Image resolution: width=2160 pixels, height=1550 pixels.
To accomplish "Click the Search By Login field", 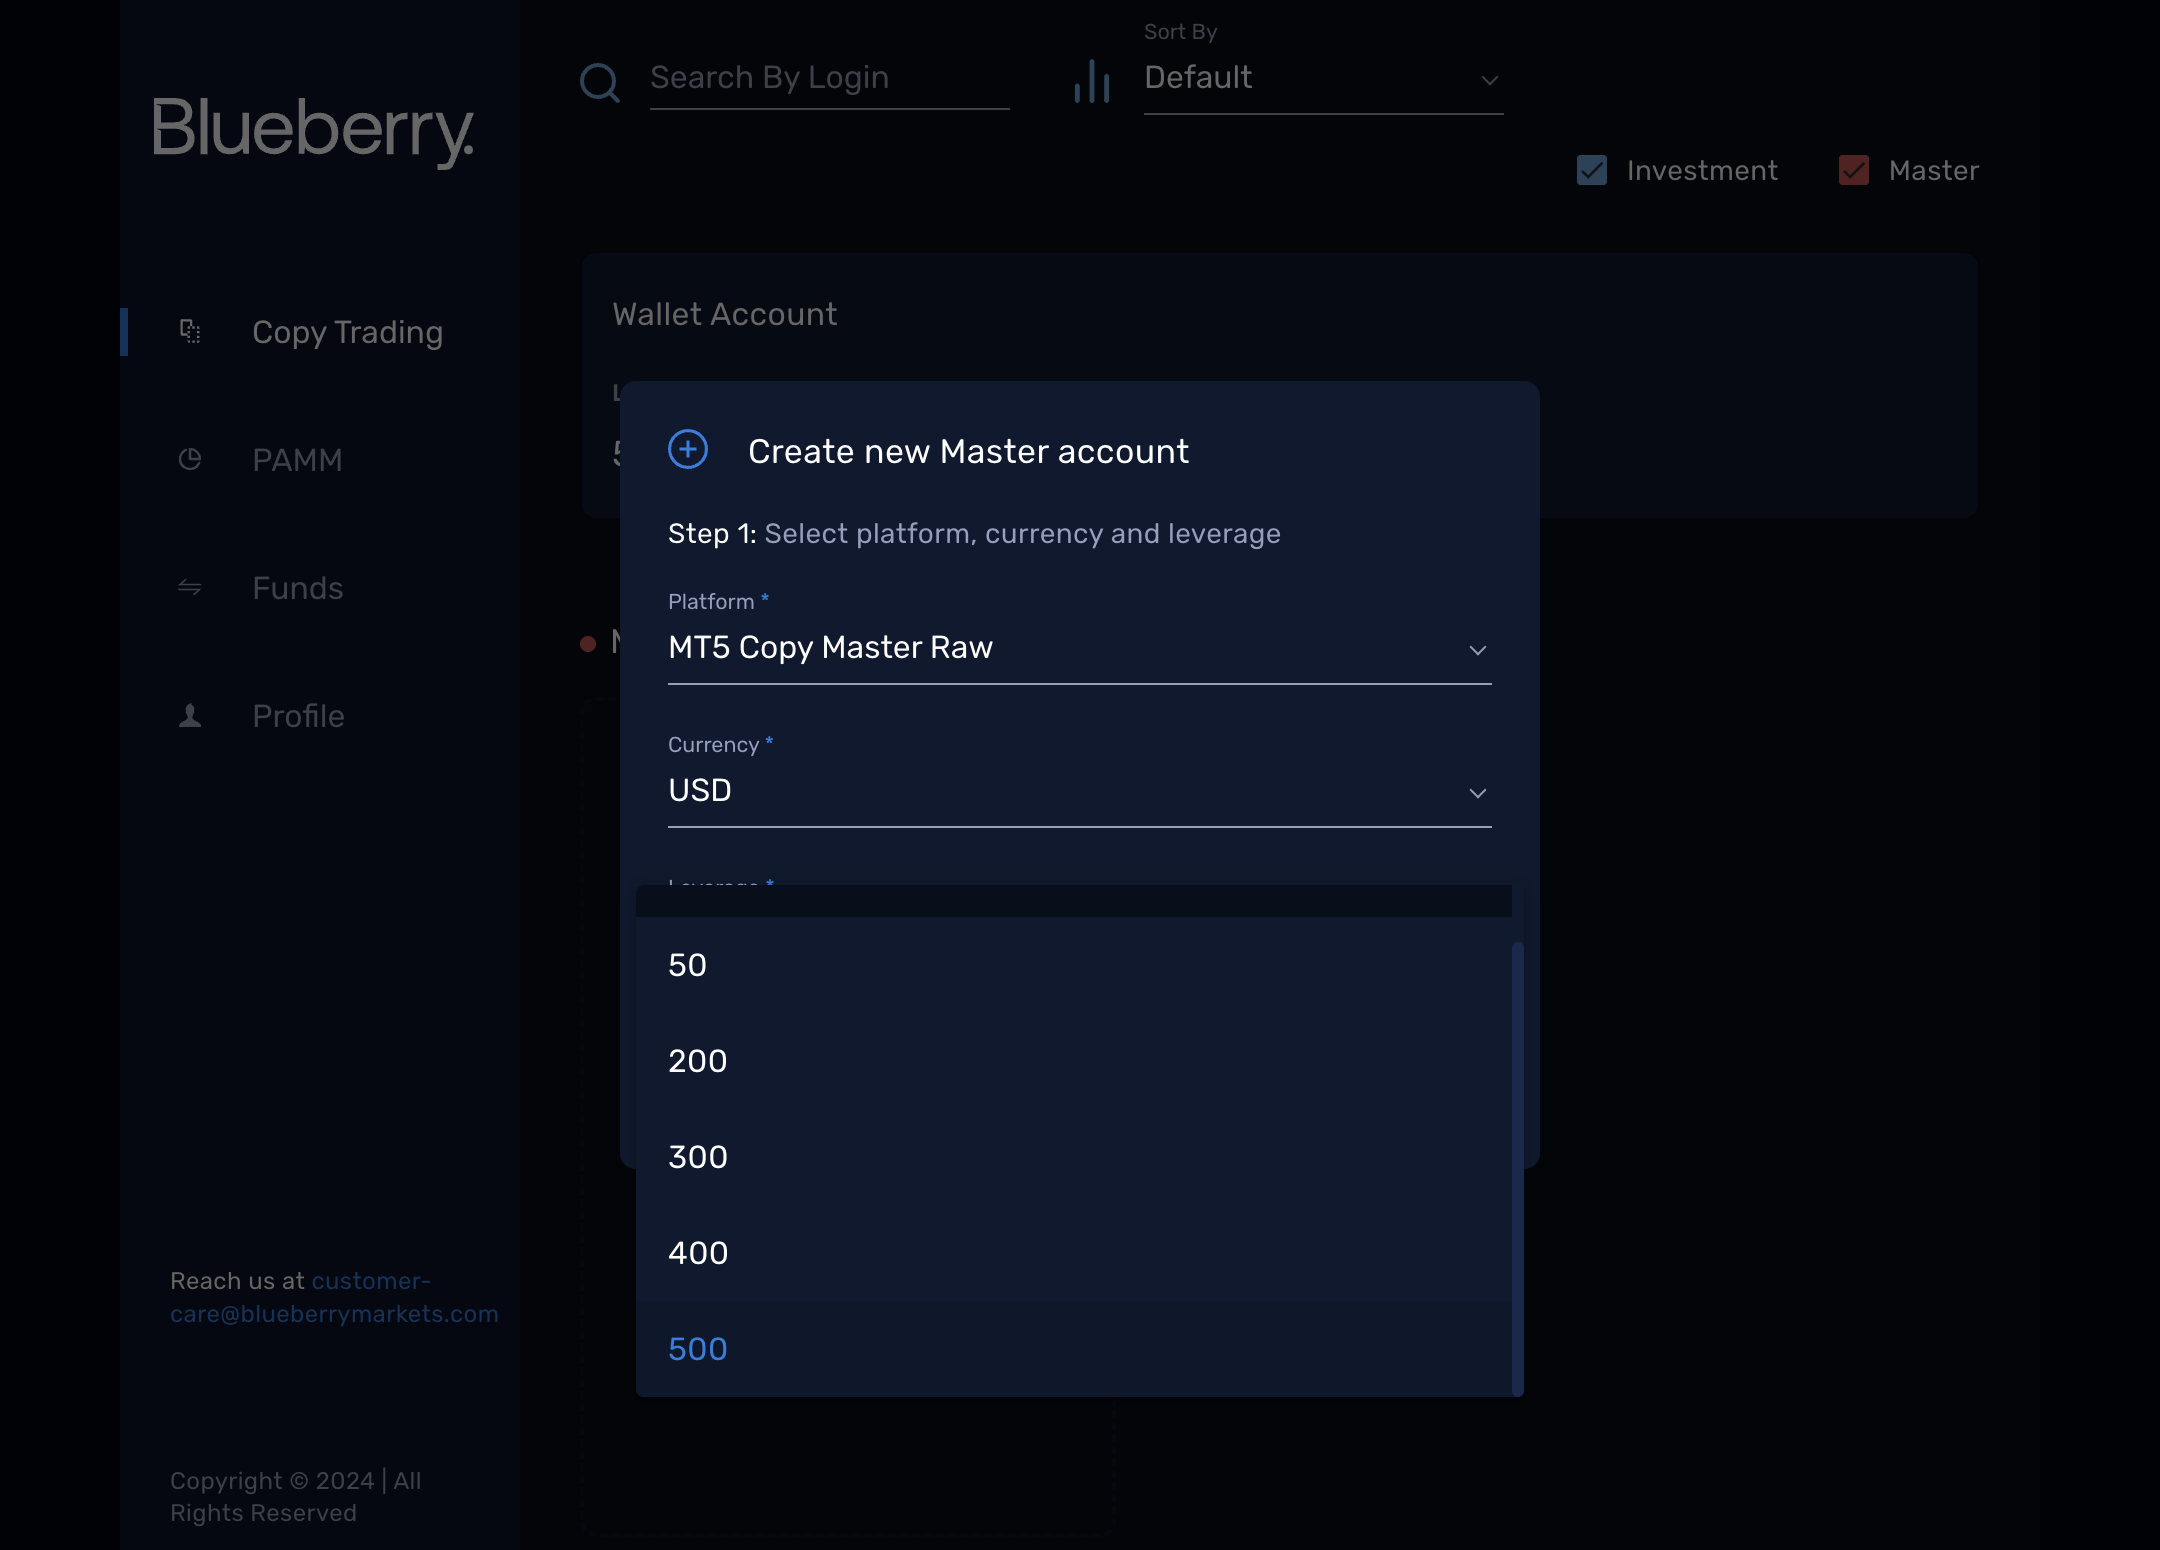I will tap(829, 79).
